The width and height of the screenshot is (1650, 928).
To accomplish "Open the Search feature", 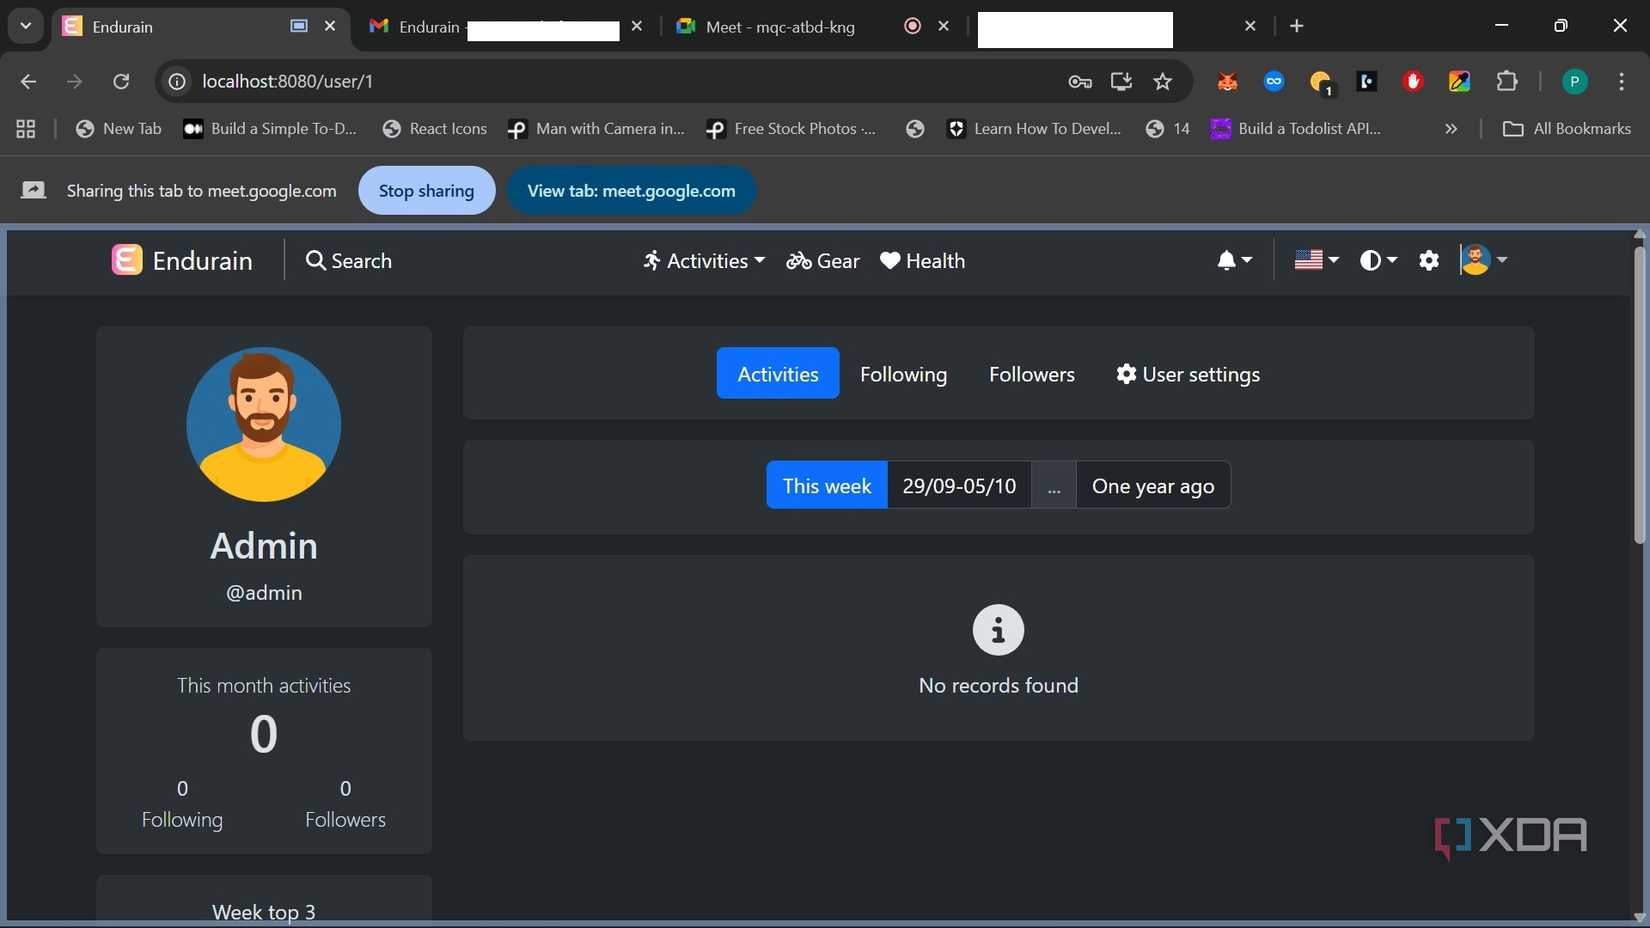I will coord(348,260).
